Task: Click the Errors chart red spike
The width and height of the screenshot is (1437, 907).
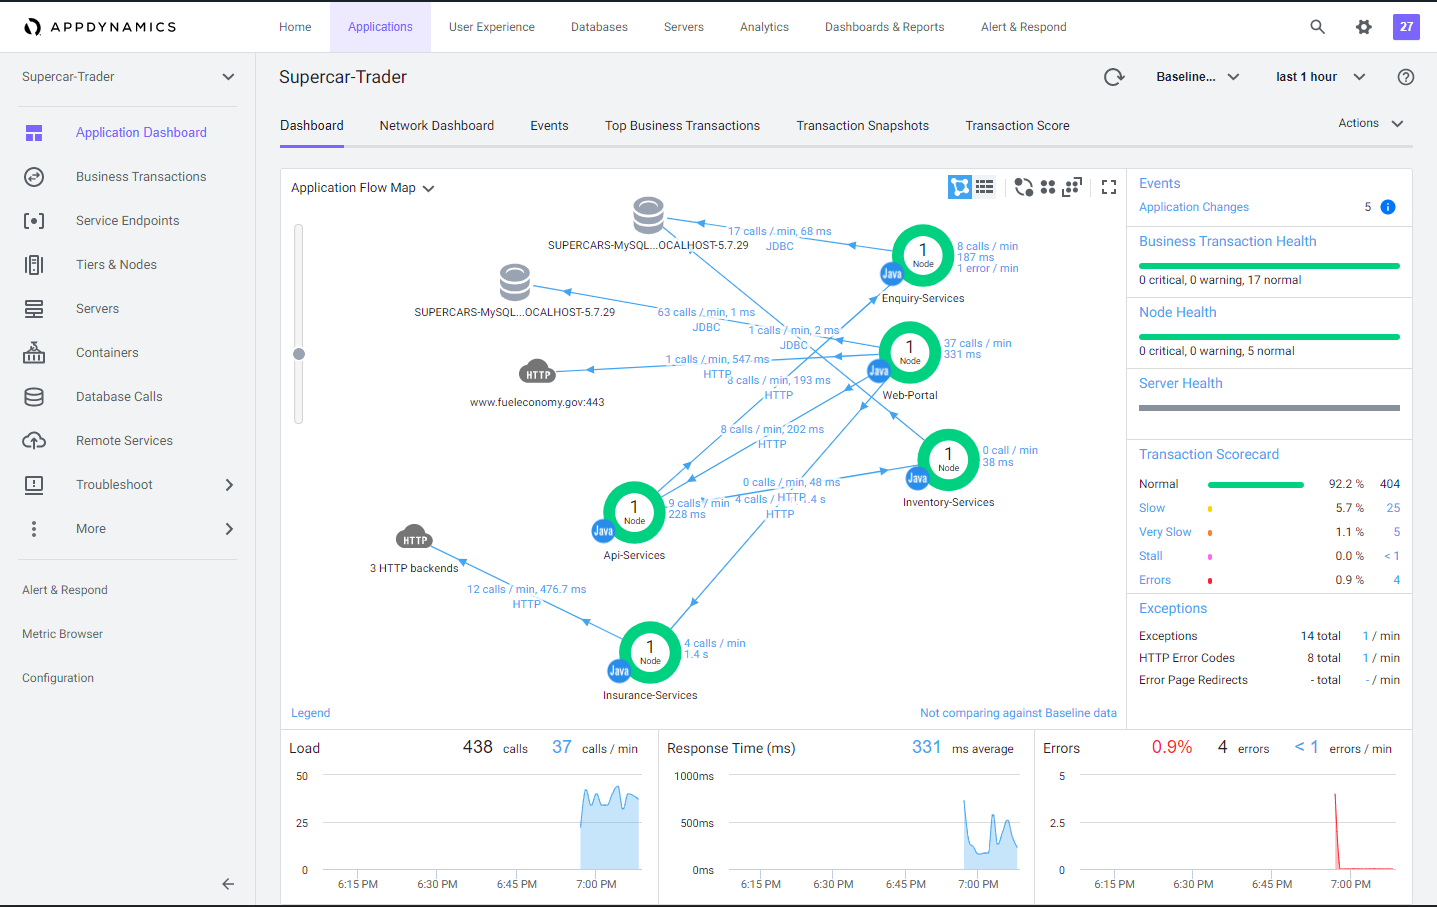Action: [1336, 830]
